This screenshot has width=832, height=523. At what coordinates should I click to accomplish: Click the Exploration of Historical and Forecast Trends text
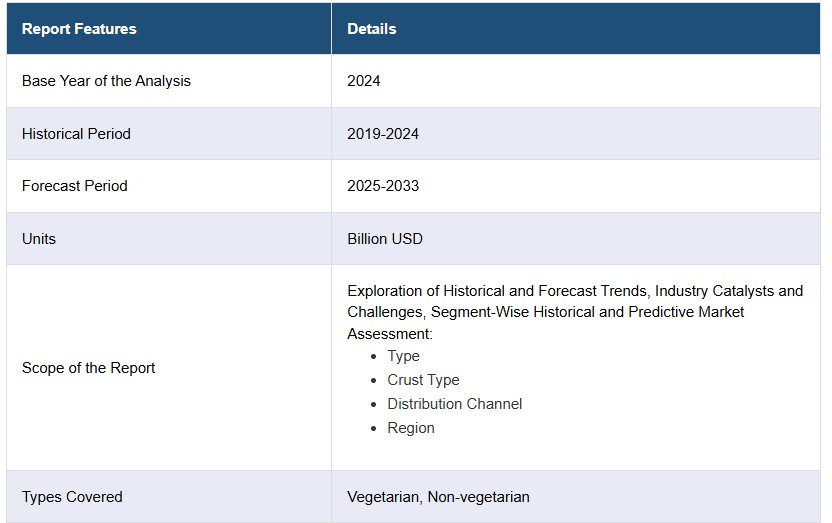[x=497, y=291]
